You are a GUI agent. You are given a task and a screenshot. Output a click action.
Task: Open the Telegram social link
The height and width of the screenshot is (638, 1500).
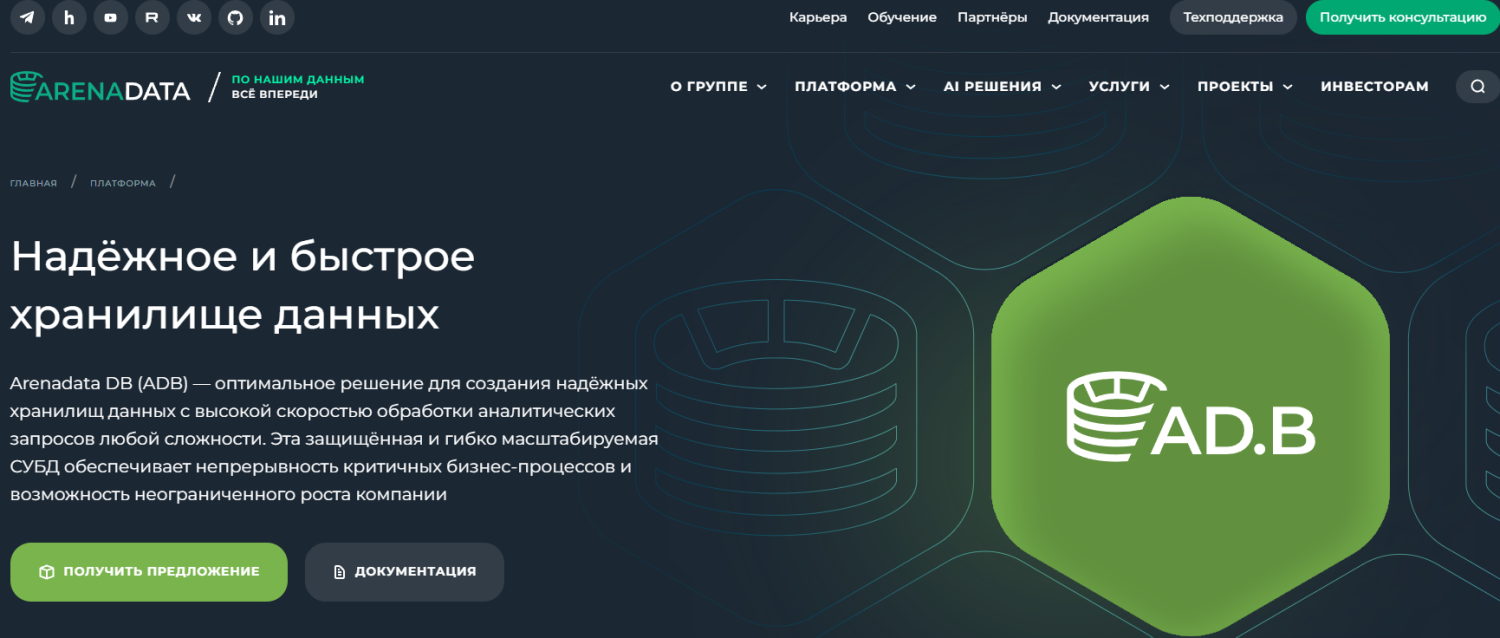[x=27, y=18]
